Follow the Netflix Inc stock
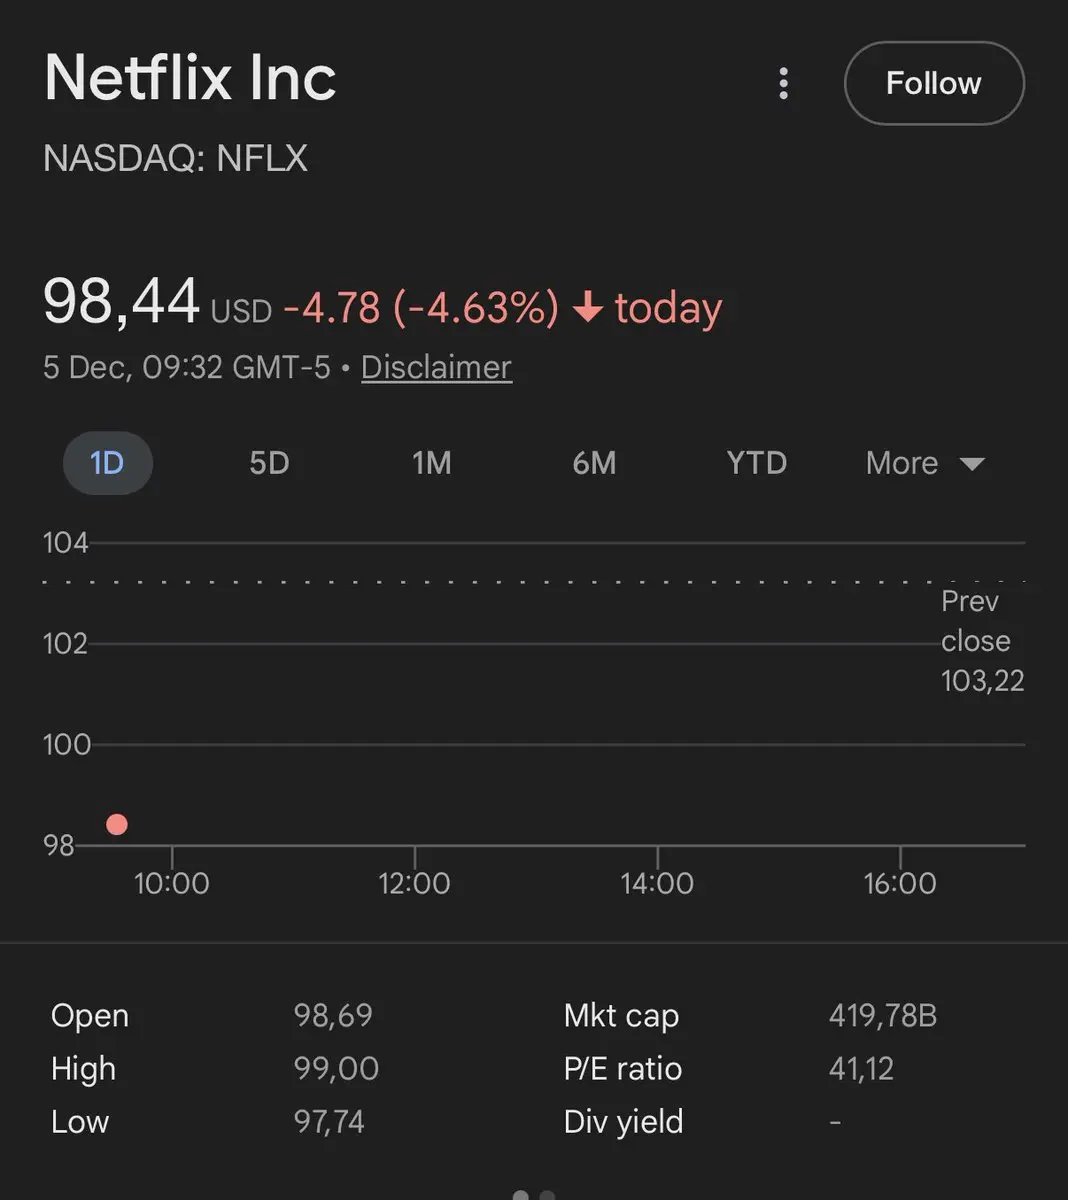 934,83
